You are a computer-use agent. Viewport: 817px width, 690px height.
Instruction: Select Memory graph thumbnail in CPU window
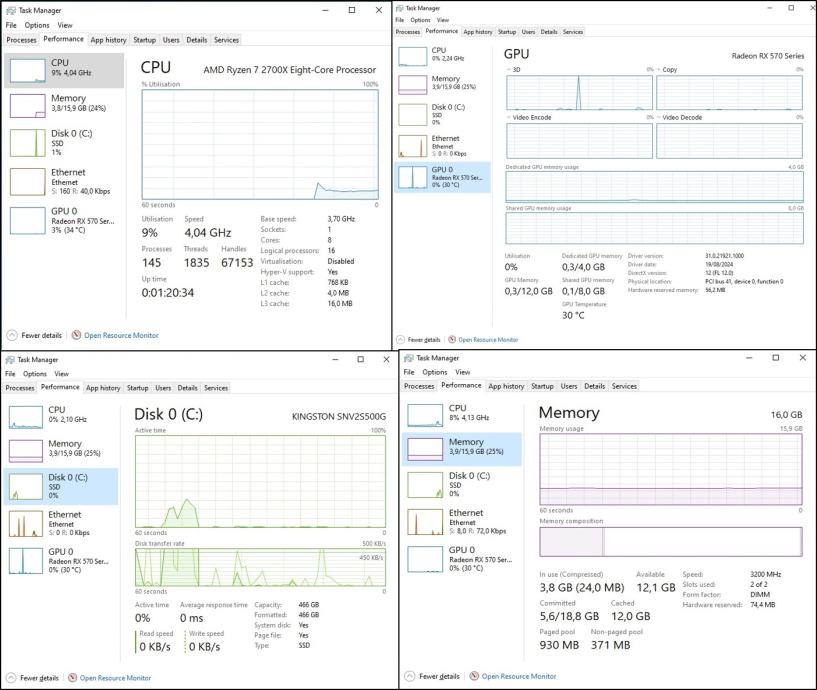pos(28,106)
